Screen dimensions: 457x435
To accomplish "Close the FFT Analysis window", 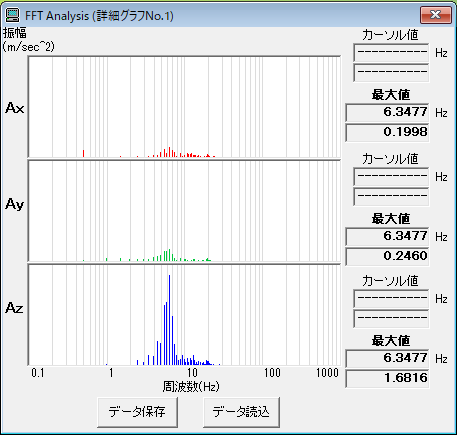I will (x=436, y=15).
